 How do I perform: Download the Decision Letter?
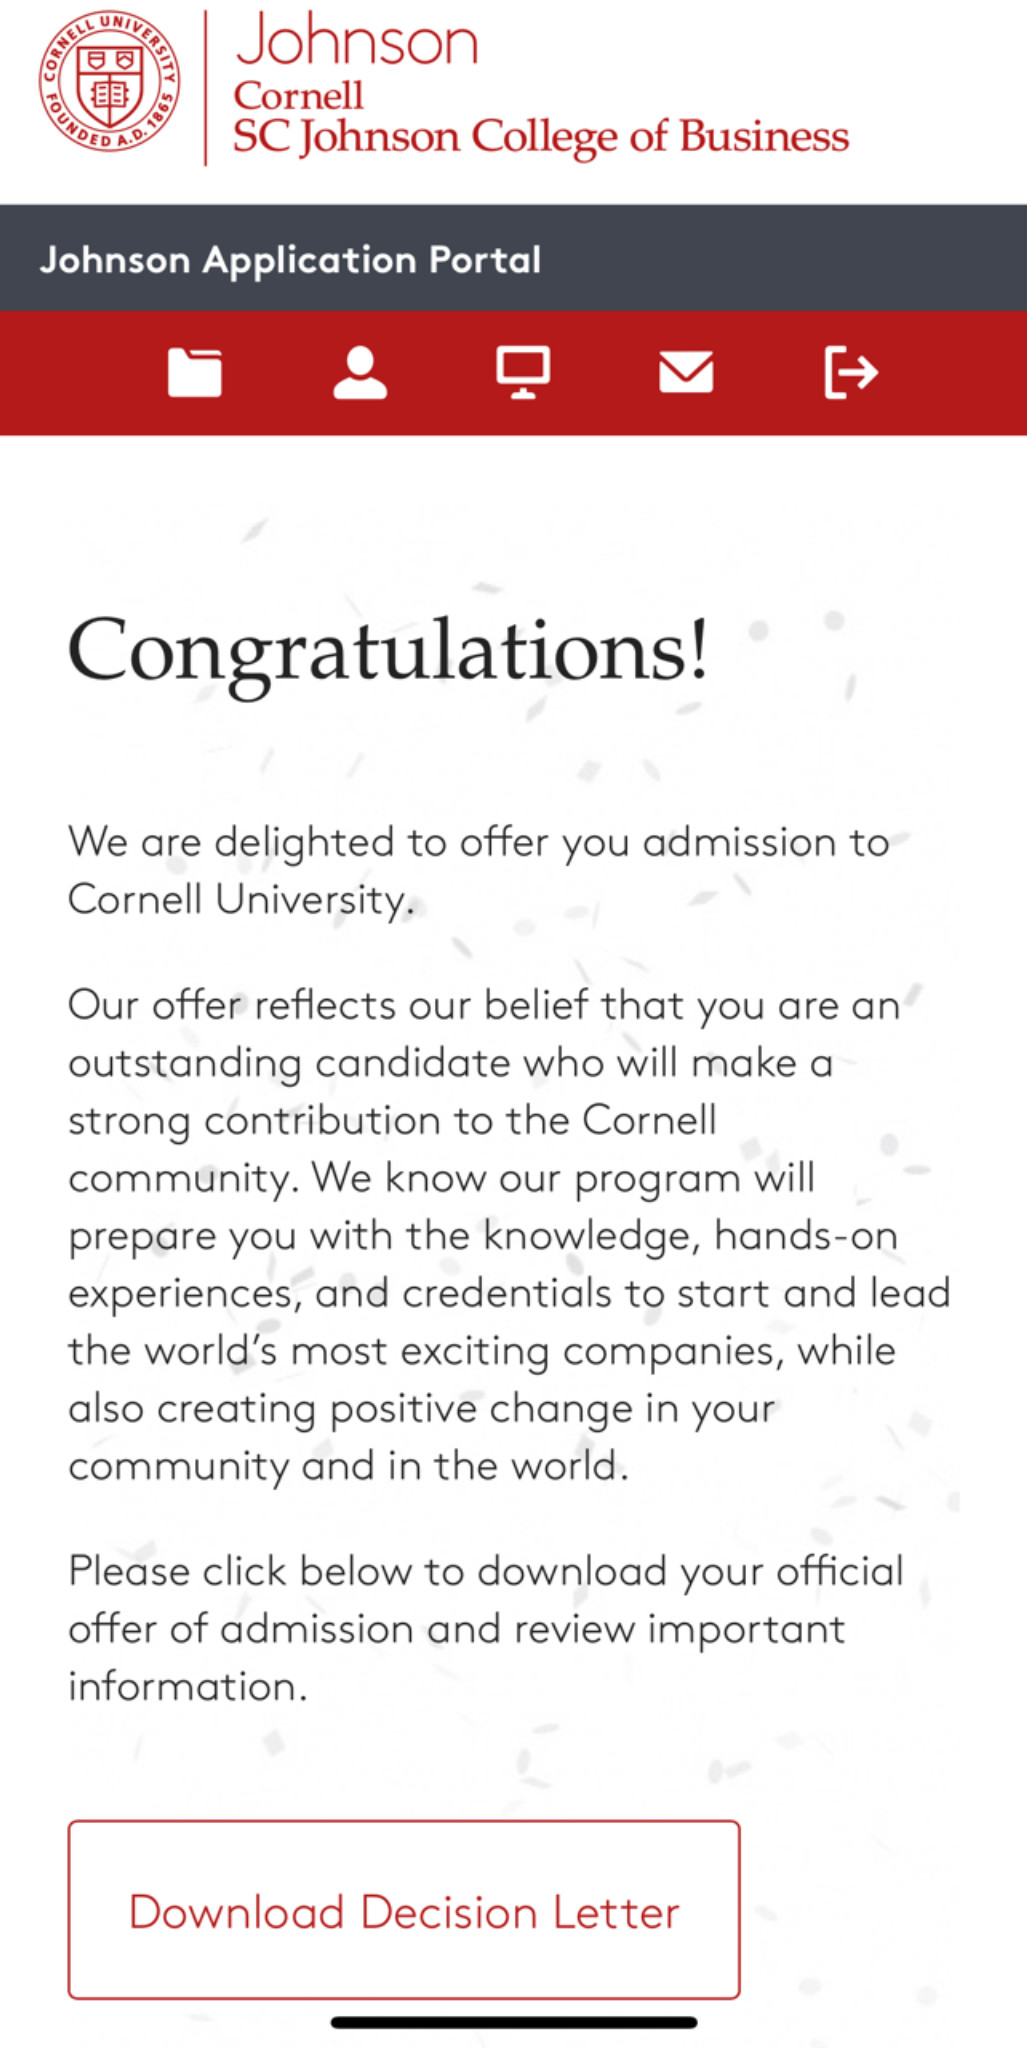tap(404, 1911)
